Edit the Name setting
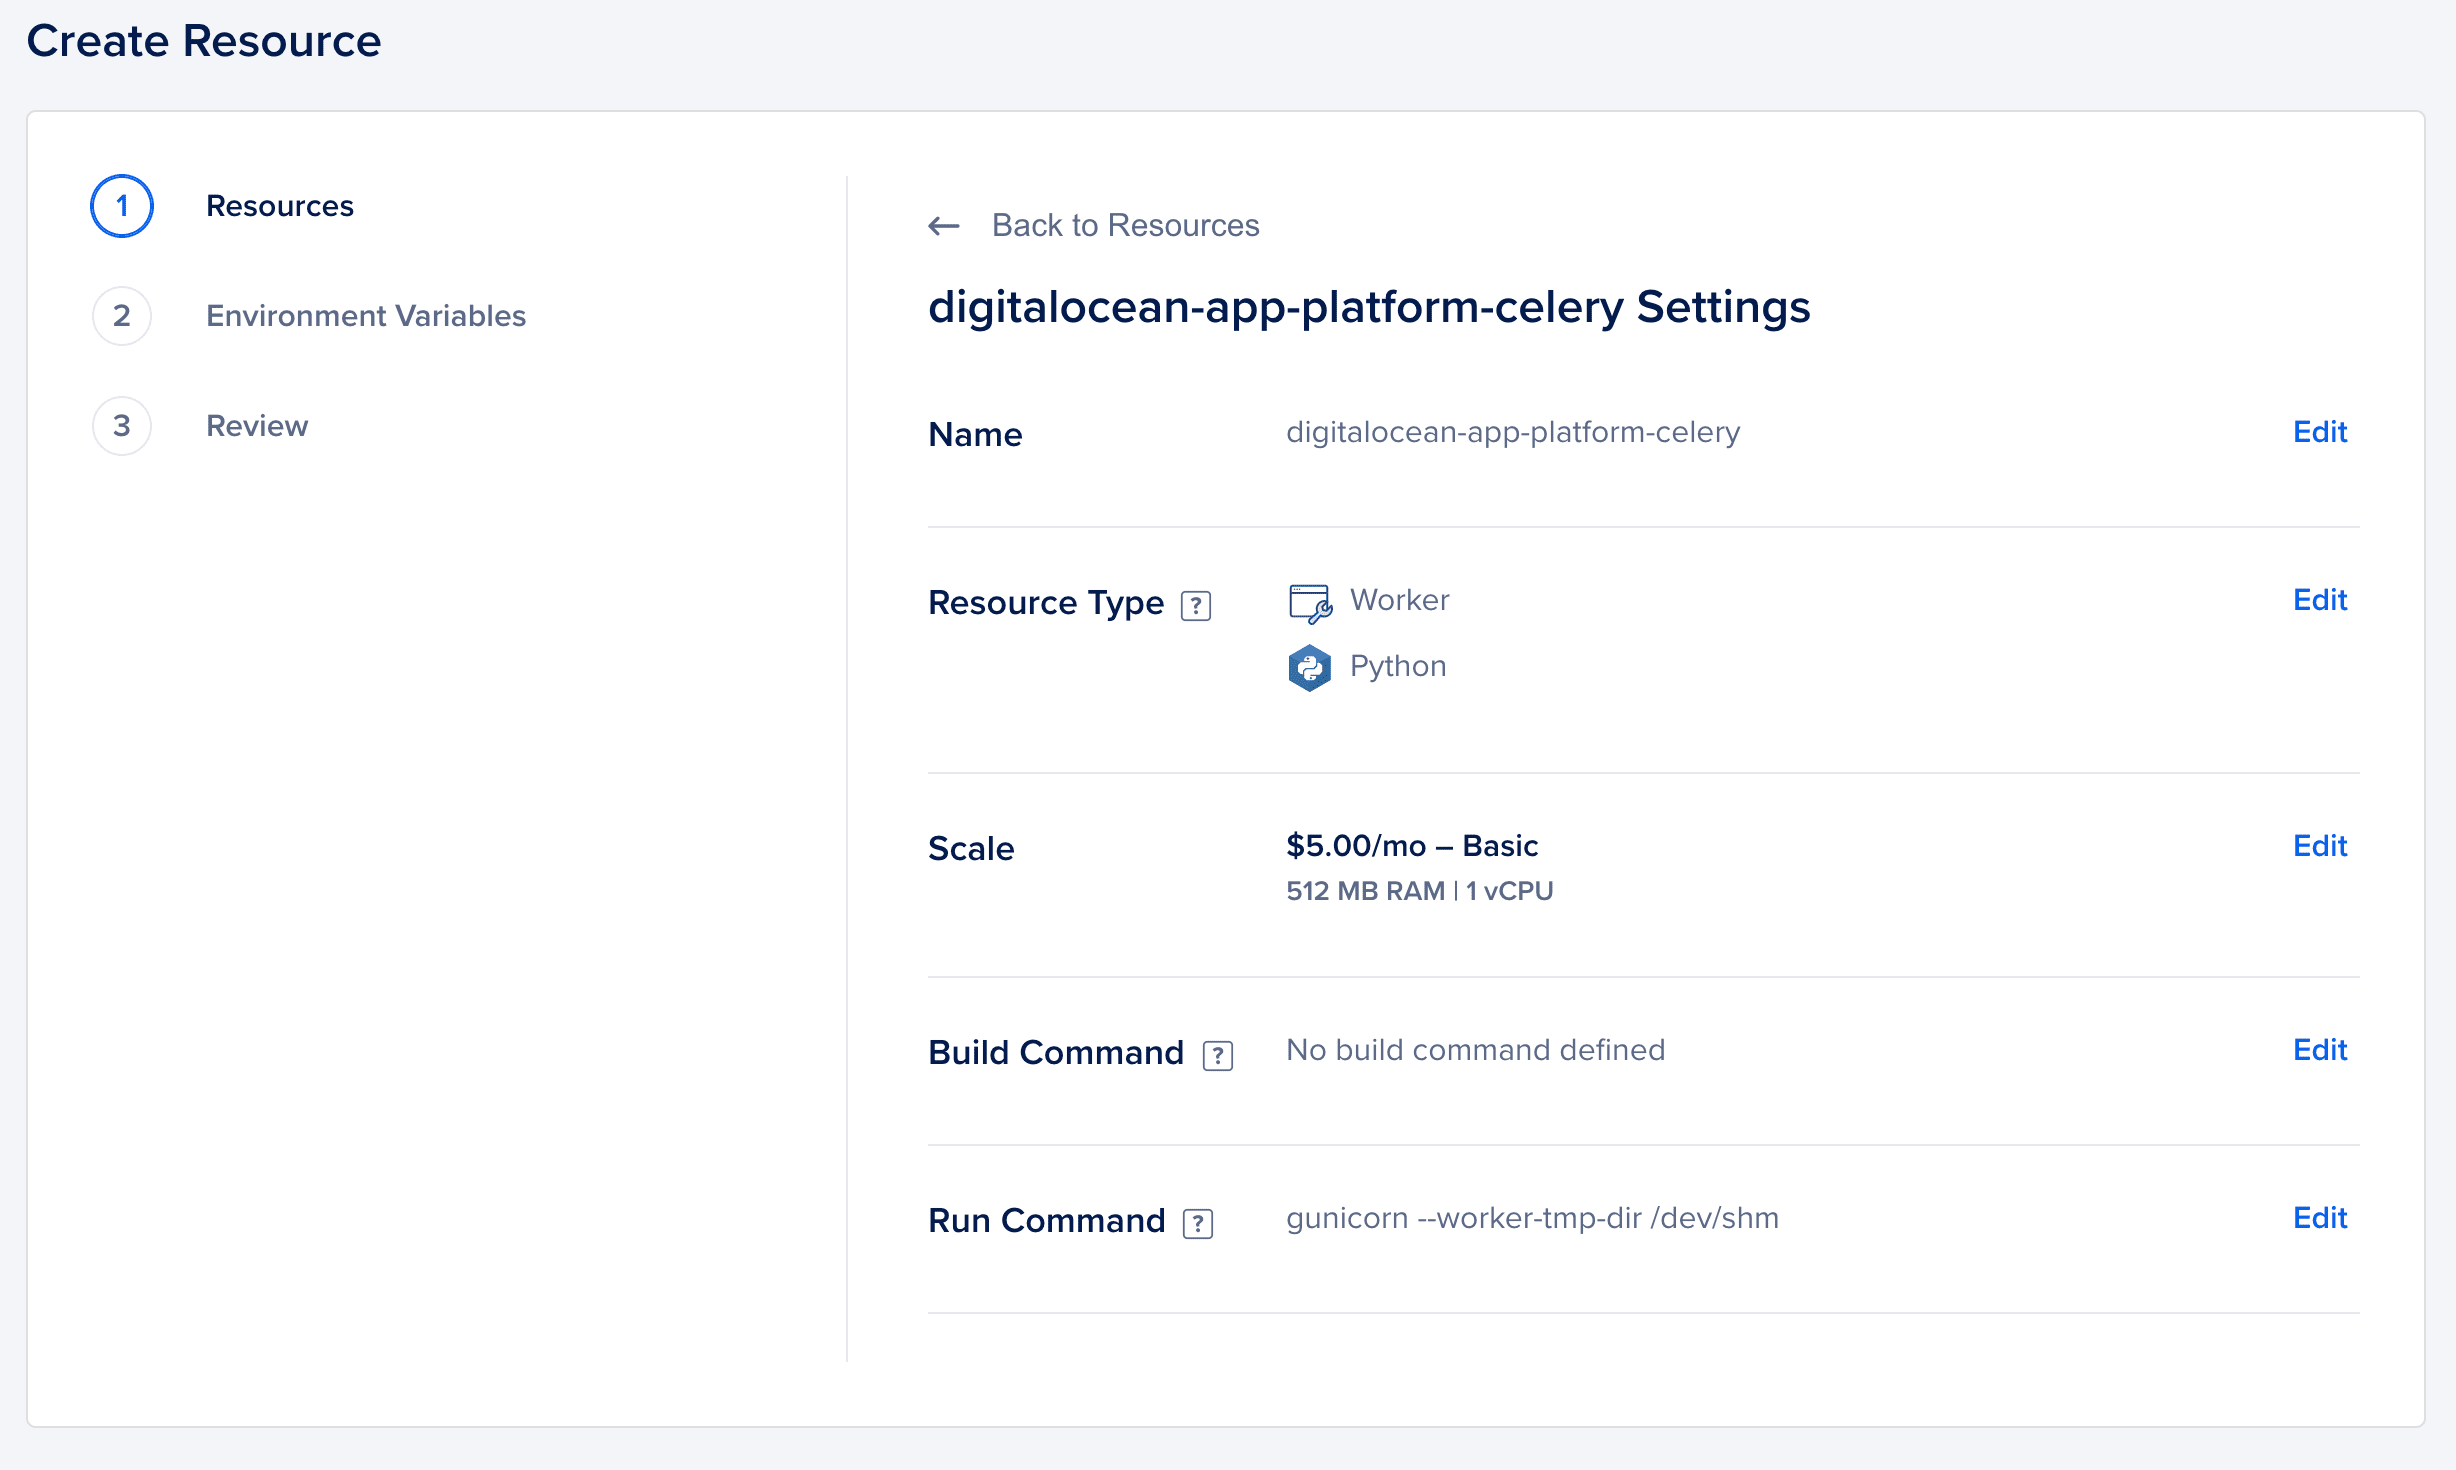Viewport: 2456px width, 1470px height. (x=2320, y=431)
